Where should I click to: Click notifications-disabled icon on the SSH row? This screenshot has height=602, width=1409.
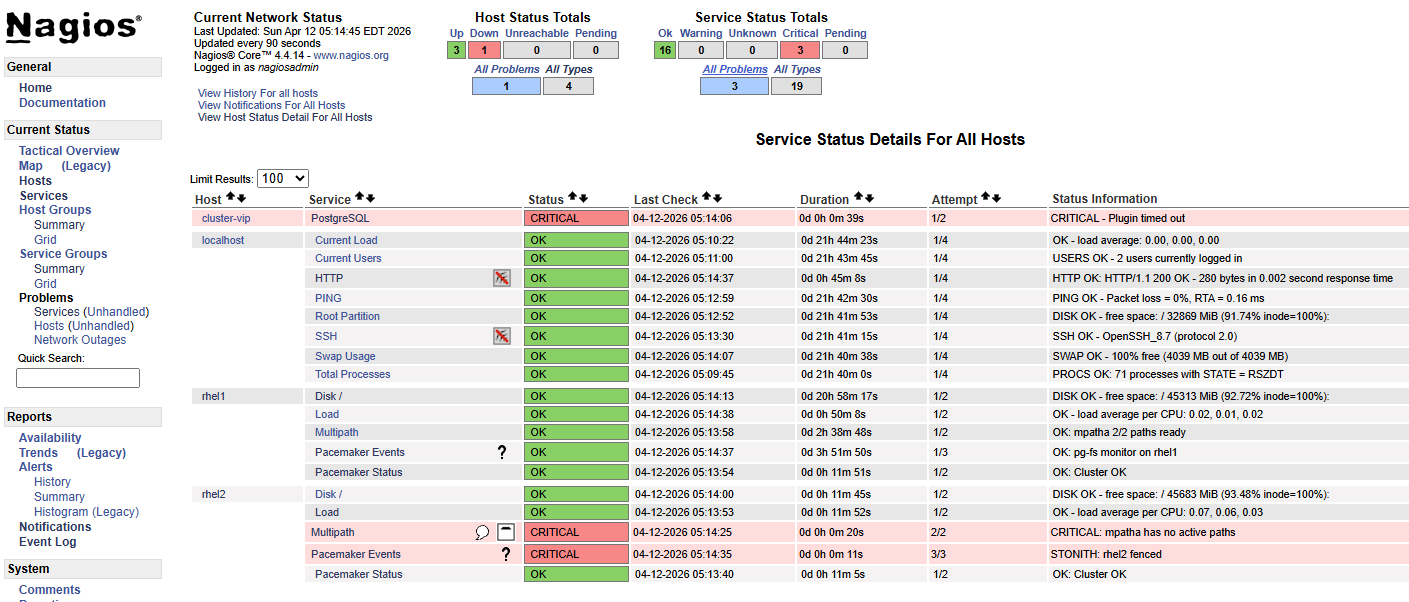(502, 336)
